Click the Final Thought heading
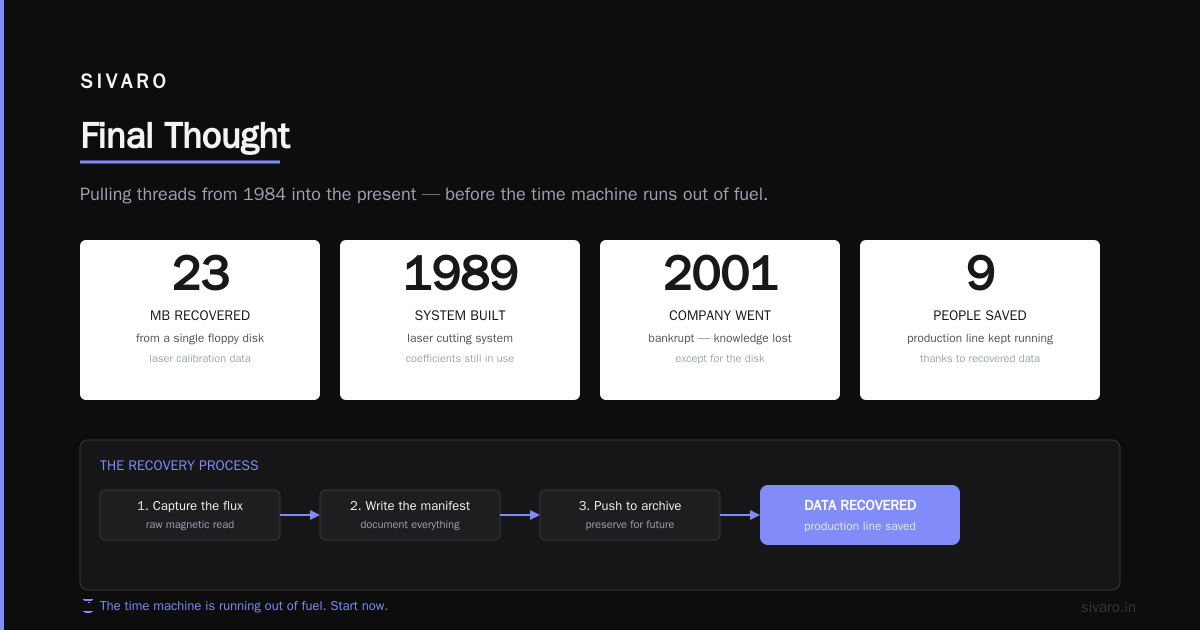 185,136
